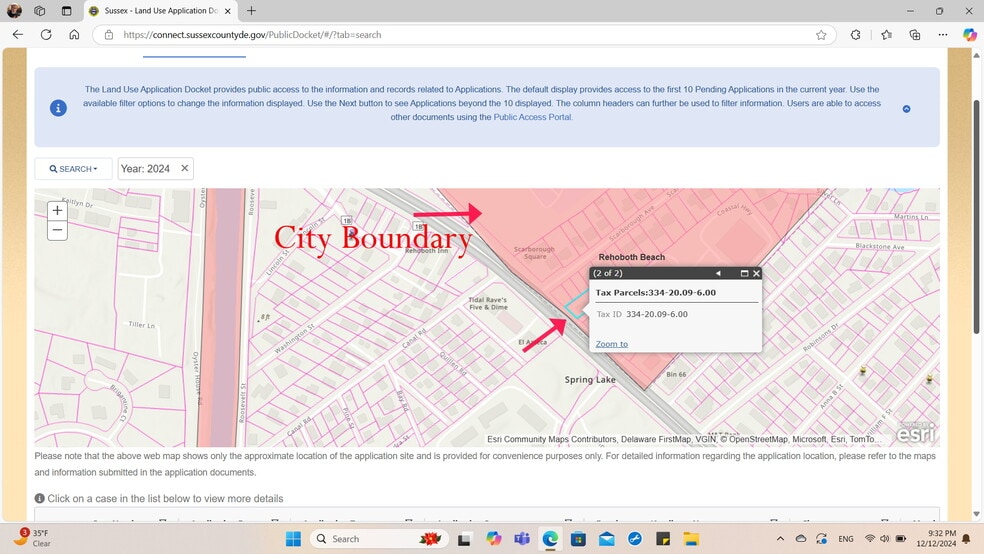Open browser extensions menu
984x554 pixels.
tap(855, 34)
